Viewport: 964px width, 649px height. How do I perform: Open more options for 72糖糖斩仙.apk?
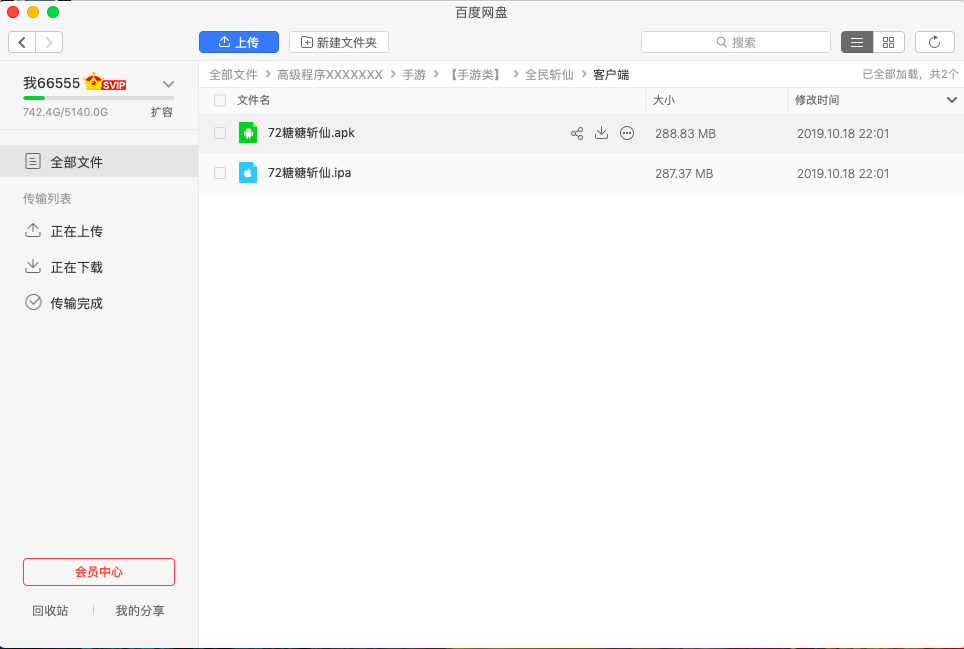627,133
